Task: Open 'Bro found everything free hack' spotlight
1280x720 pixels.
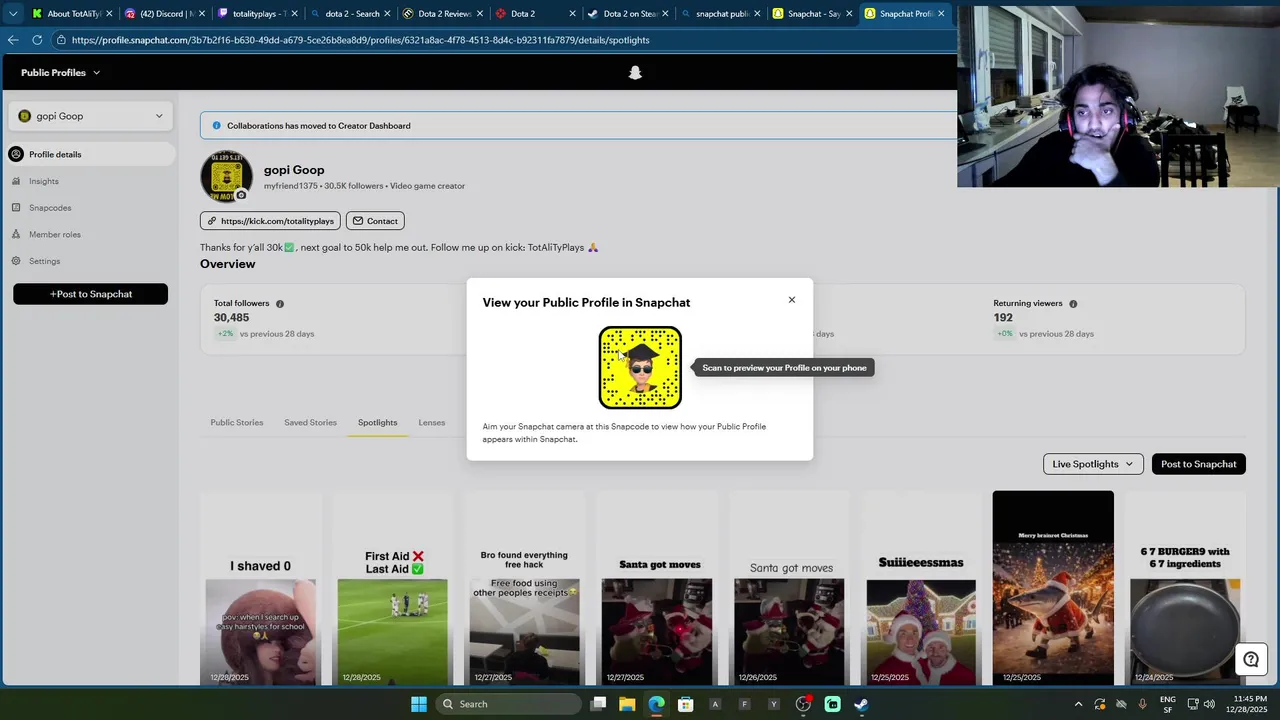Action: click(x=524, y=588)
